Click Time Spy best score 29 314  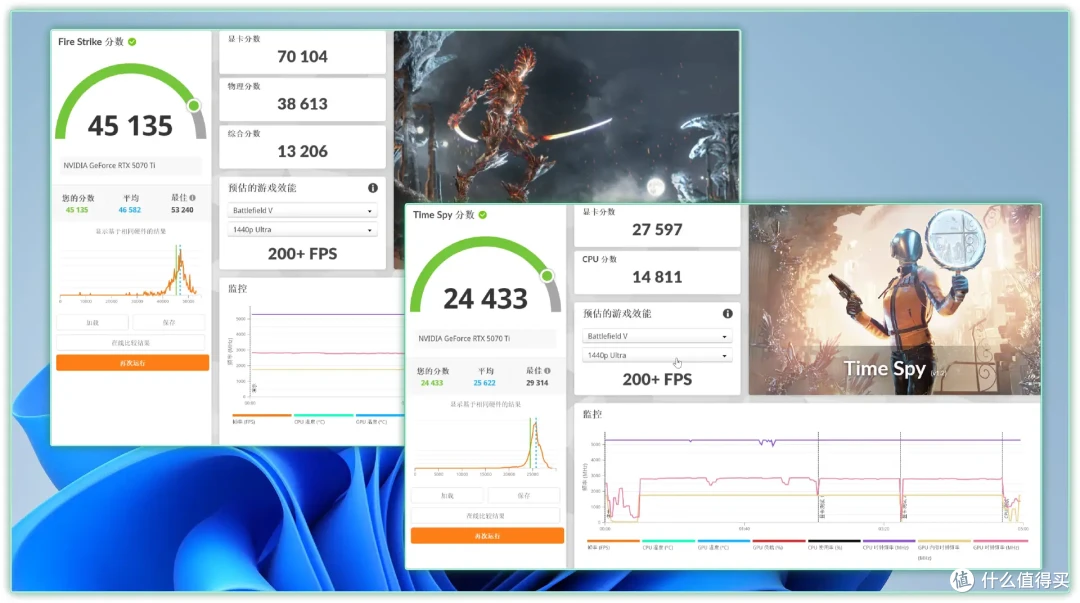point(537,383)
